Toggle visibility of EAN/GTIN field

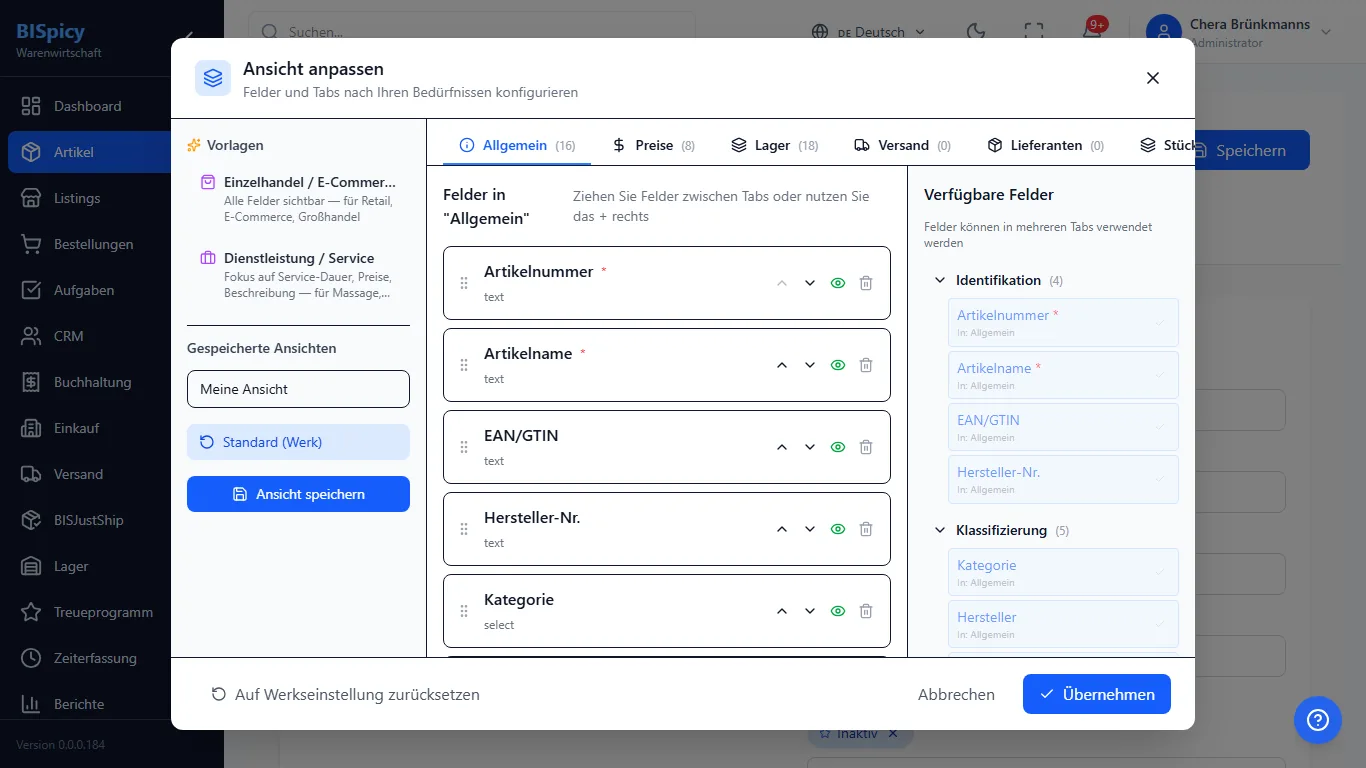click(838, 447)
